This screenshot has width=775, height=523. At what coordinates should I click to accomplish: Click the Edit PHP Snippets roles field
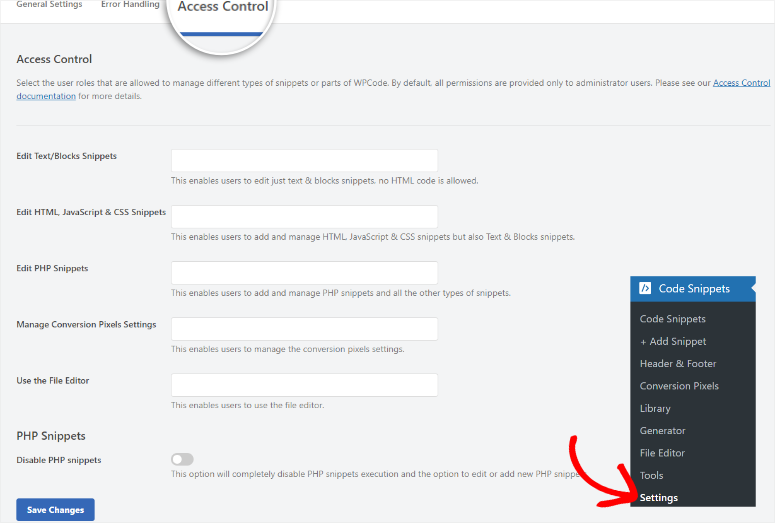click(304, 272)
